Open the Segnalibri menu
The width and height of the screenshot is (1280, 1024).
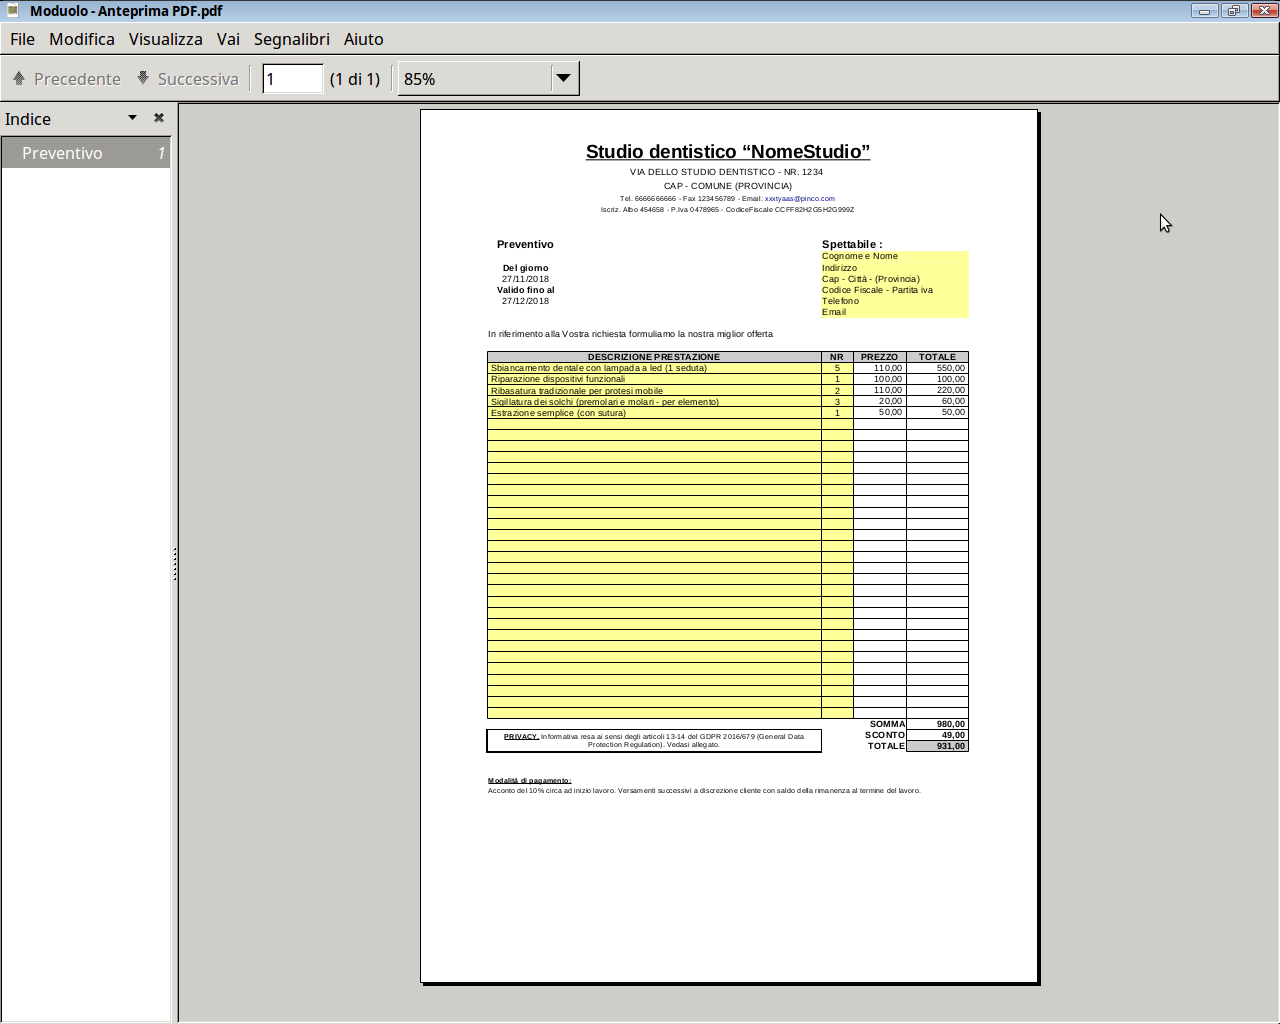pyautogui.click(x=292, y=39)
